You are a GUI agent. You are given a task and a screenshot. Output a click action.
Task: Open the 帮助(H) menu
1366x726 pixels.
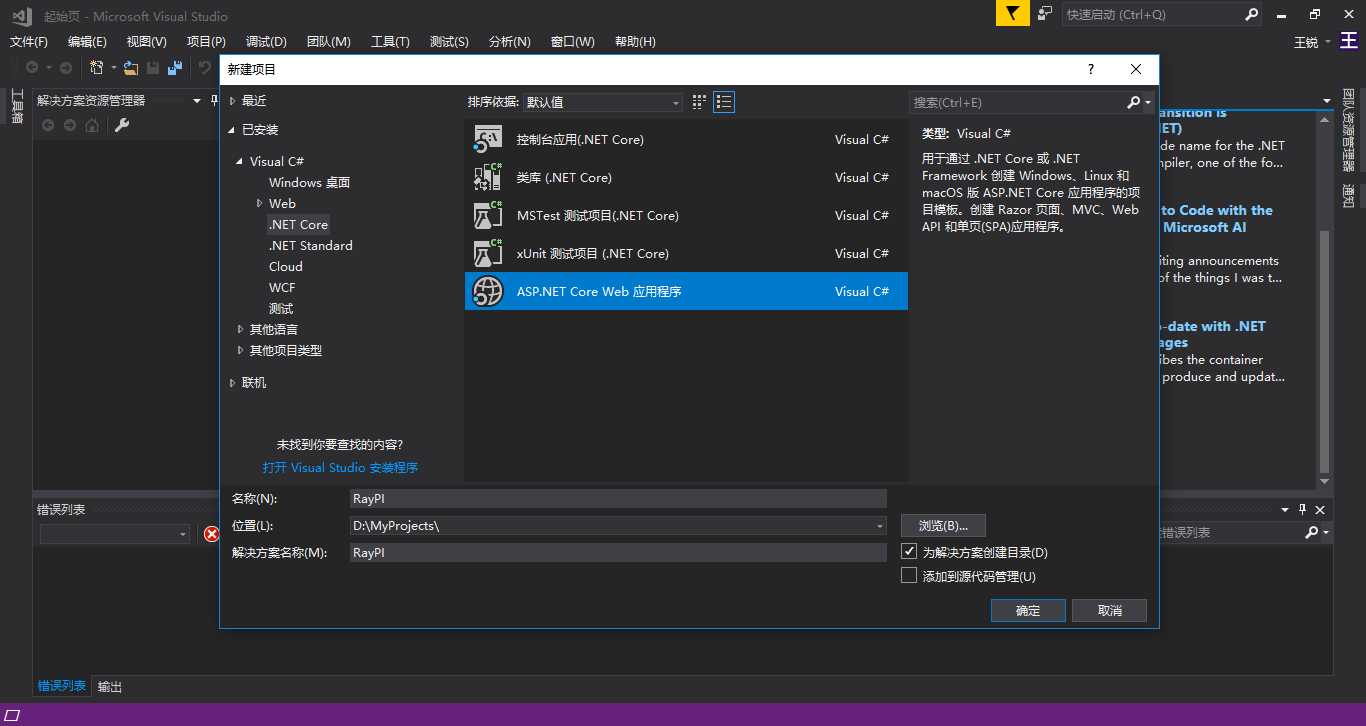point(635,41)
